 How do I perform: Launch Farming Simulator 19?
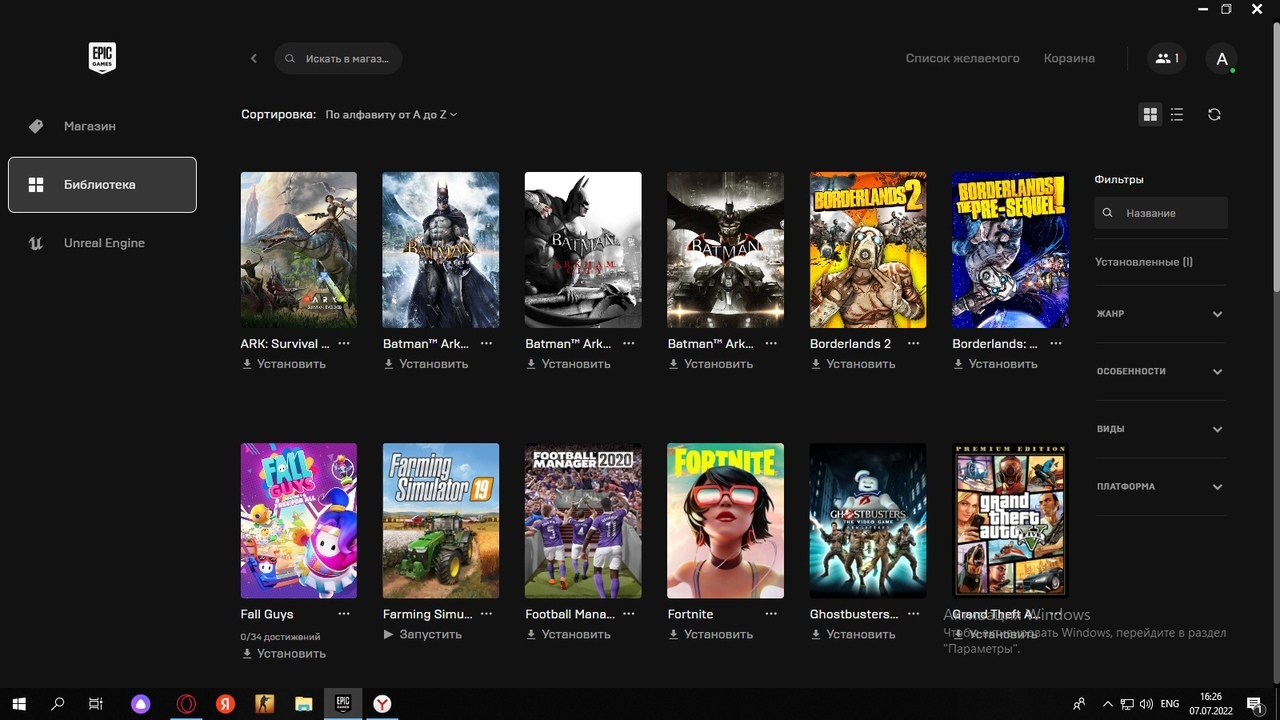[x=422, y=634]
